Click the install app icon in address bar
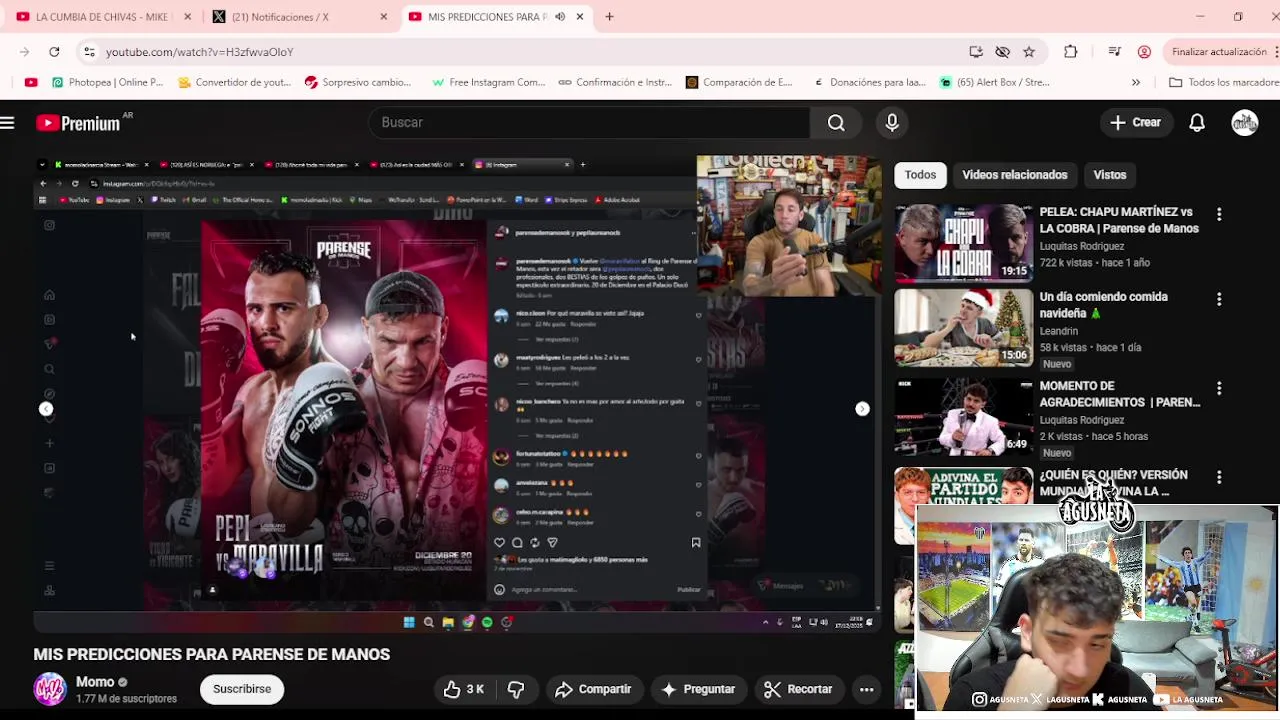This screenshot has width=1280, height=720. tap(976, 52)
